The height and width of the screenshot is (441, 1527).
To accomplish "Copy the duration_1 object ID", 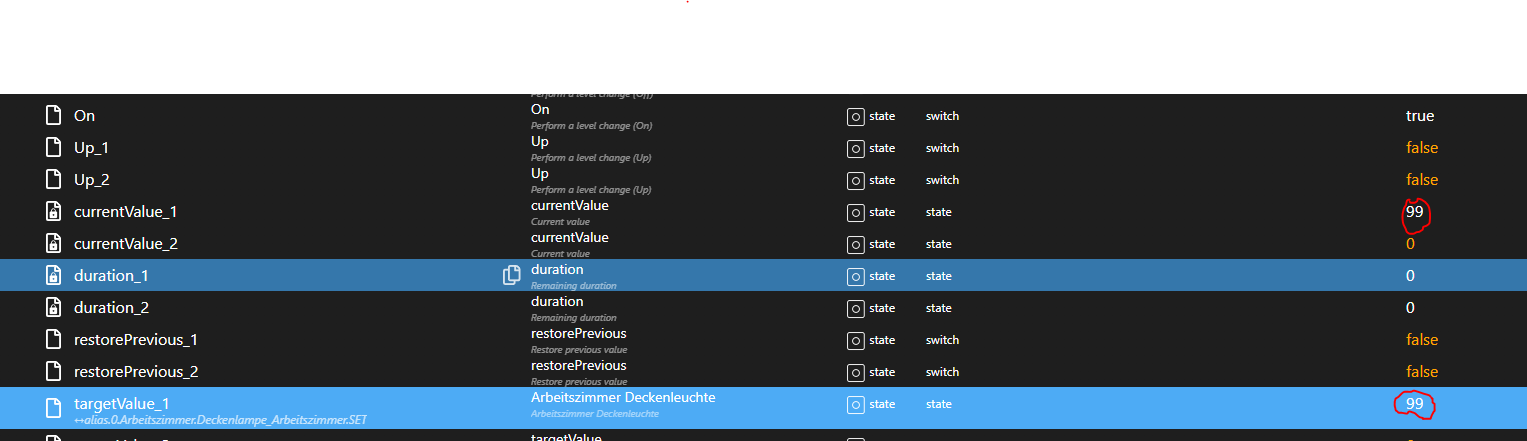I will [512, 275].
